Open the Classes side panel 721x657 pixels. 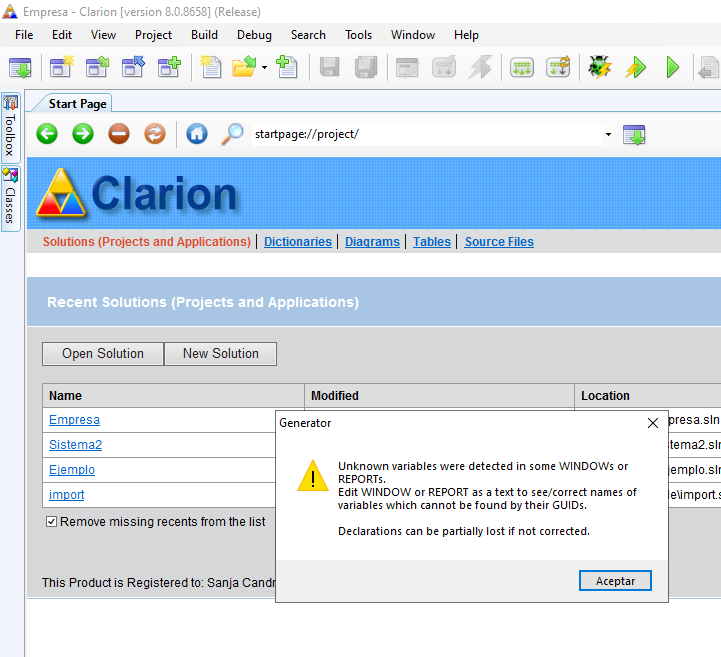(11, 199)
